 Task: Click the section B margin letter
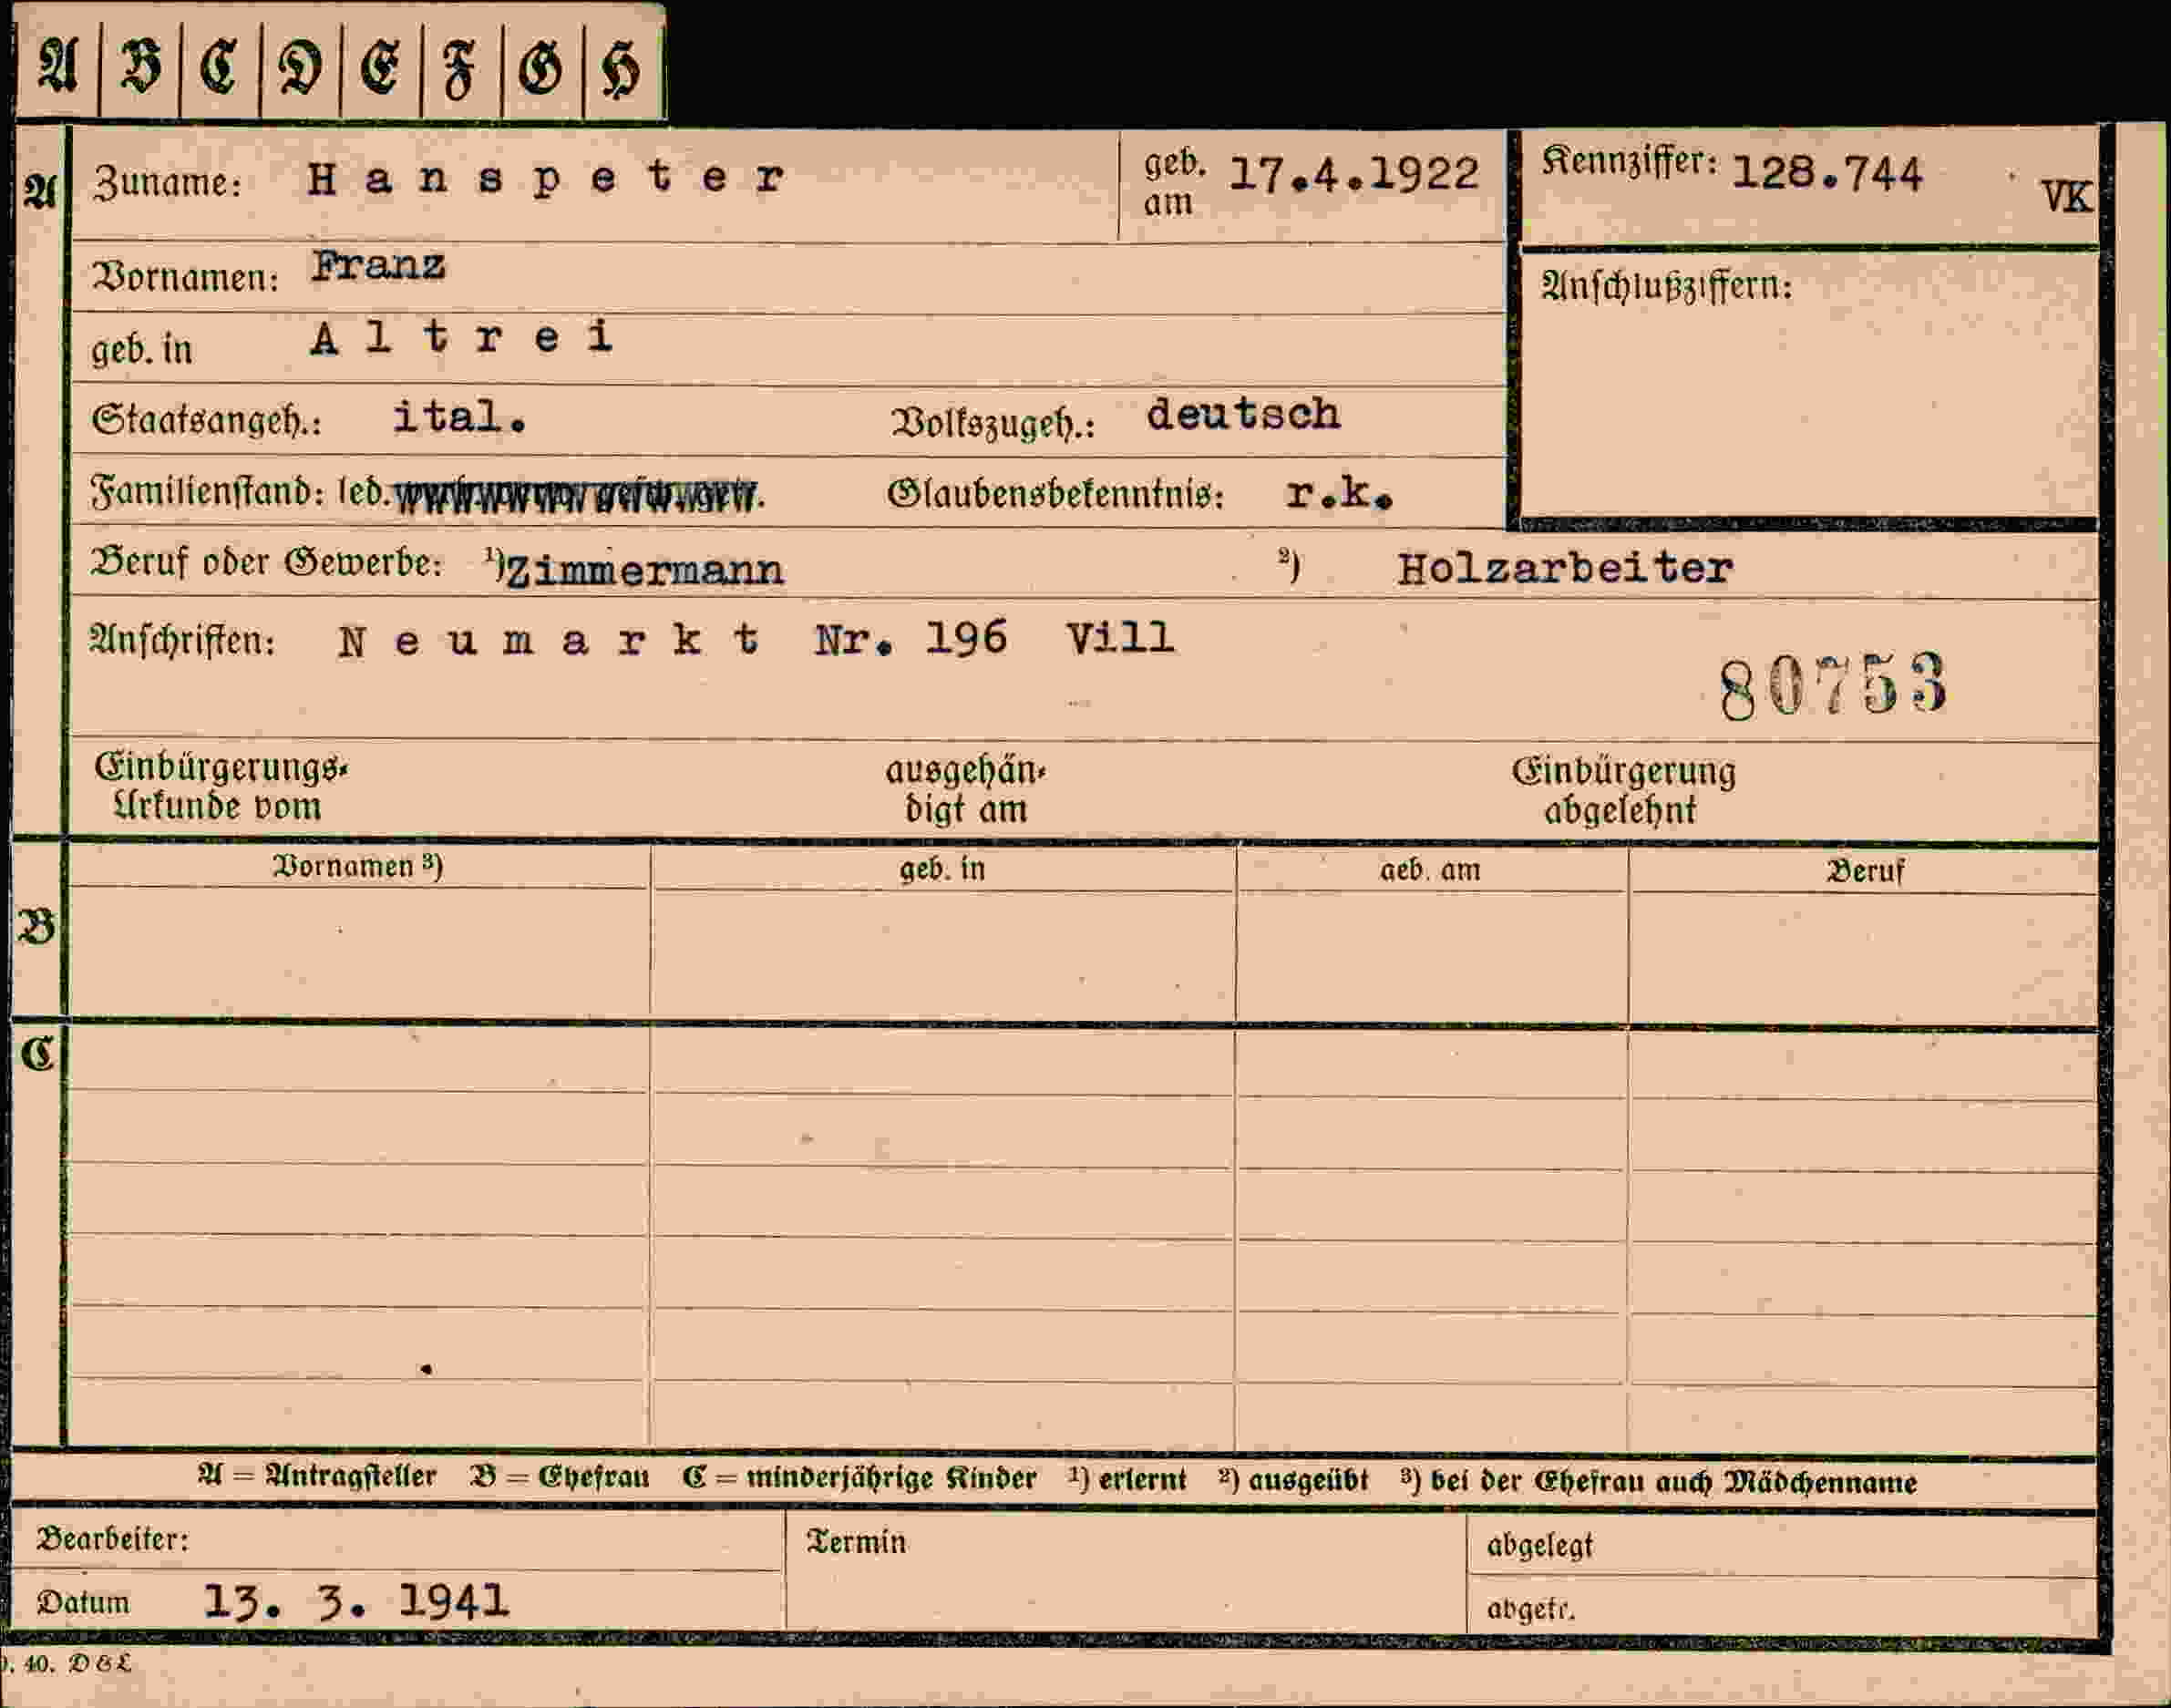click(36, 928)
